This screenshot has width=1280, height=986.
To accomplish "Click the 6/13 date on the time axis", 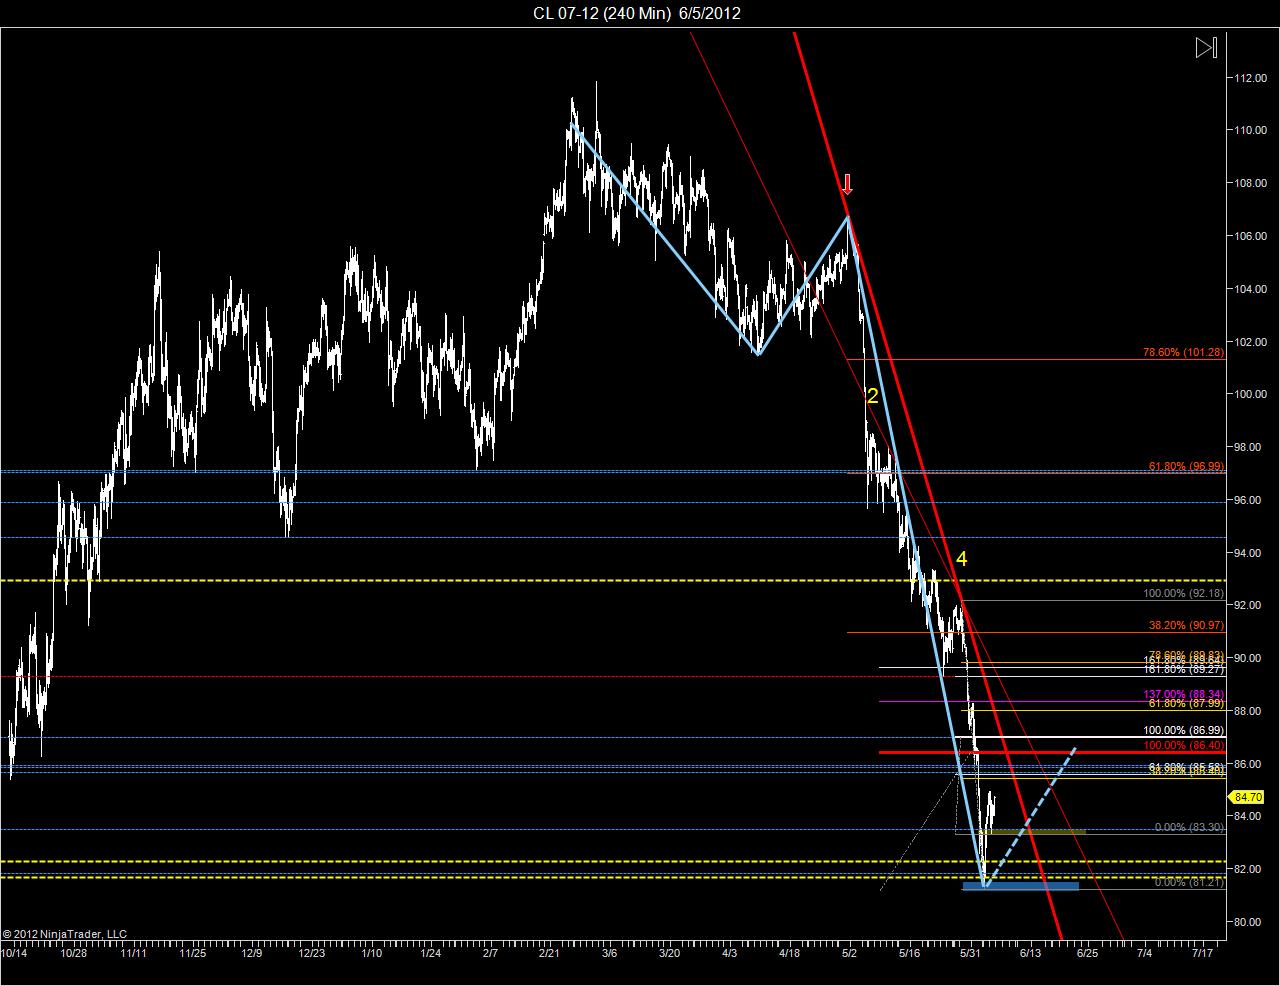I will [1030, 953].
